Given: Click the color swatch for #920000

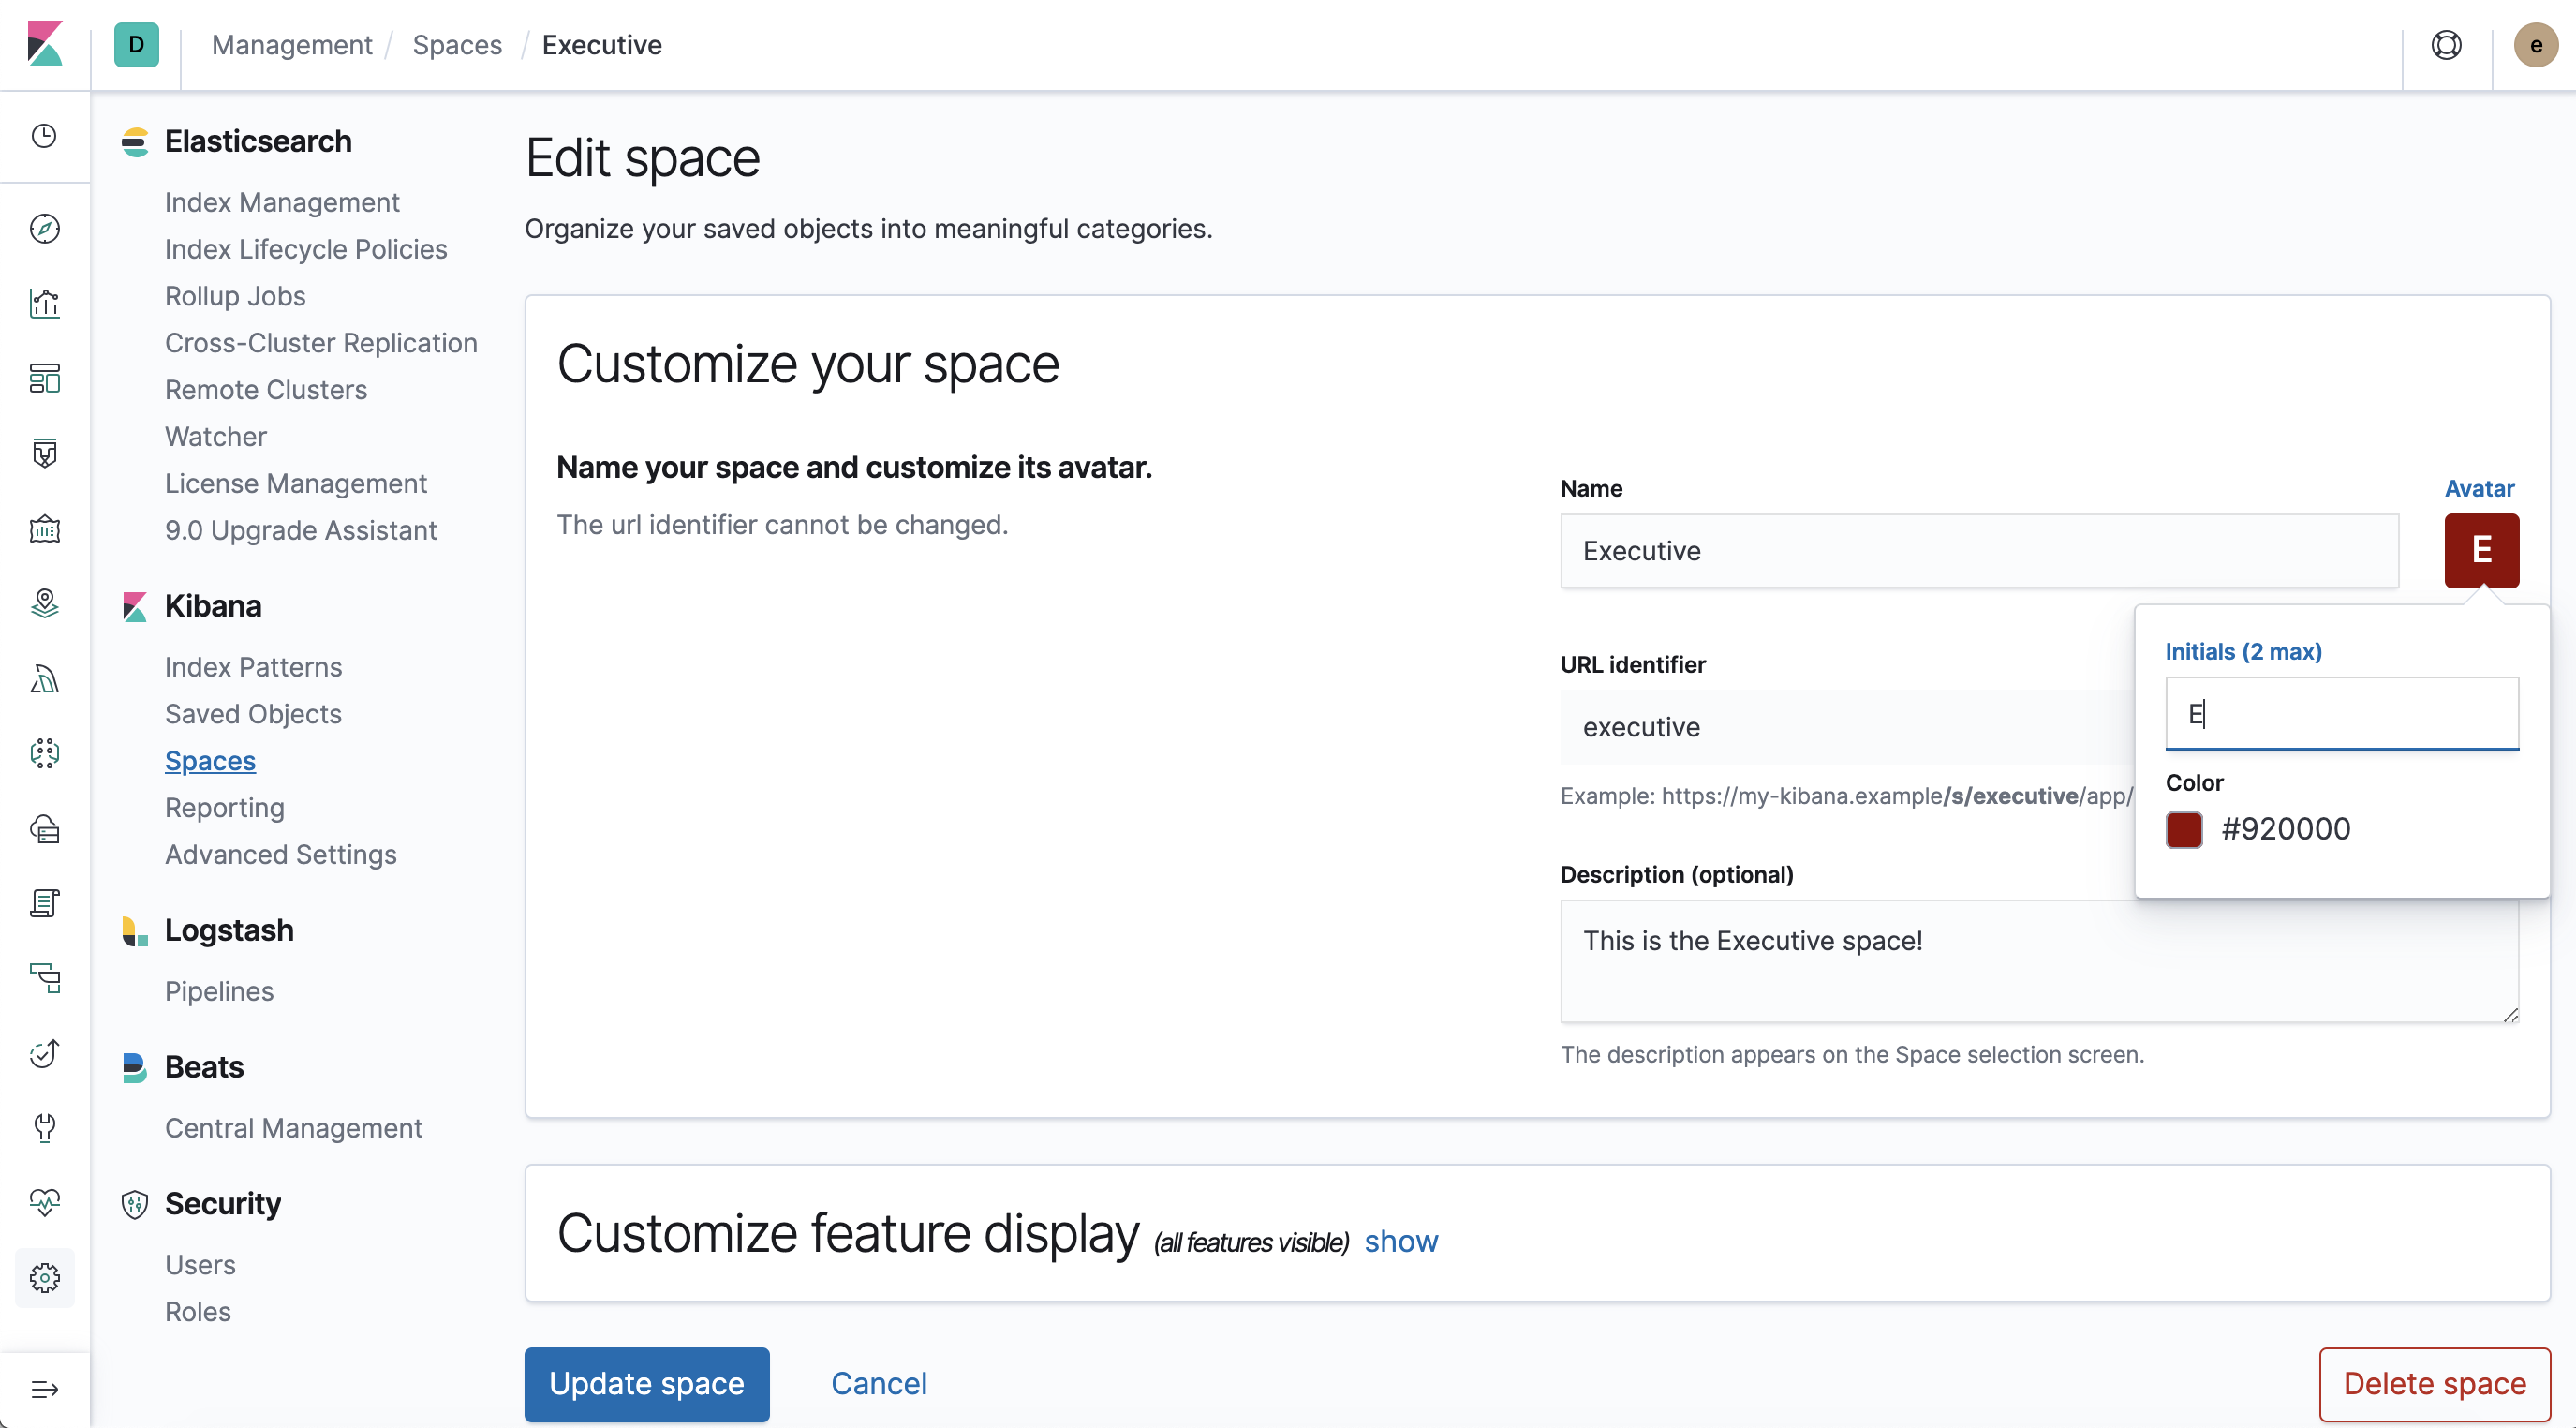Looking at the screenshot, I should point(2184,828).
